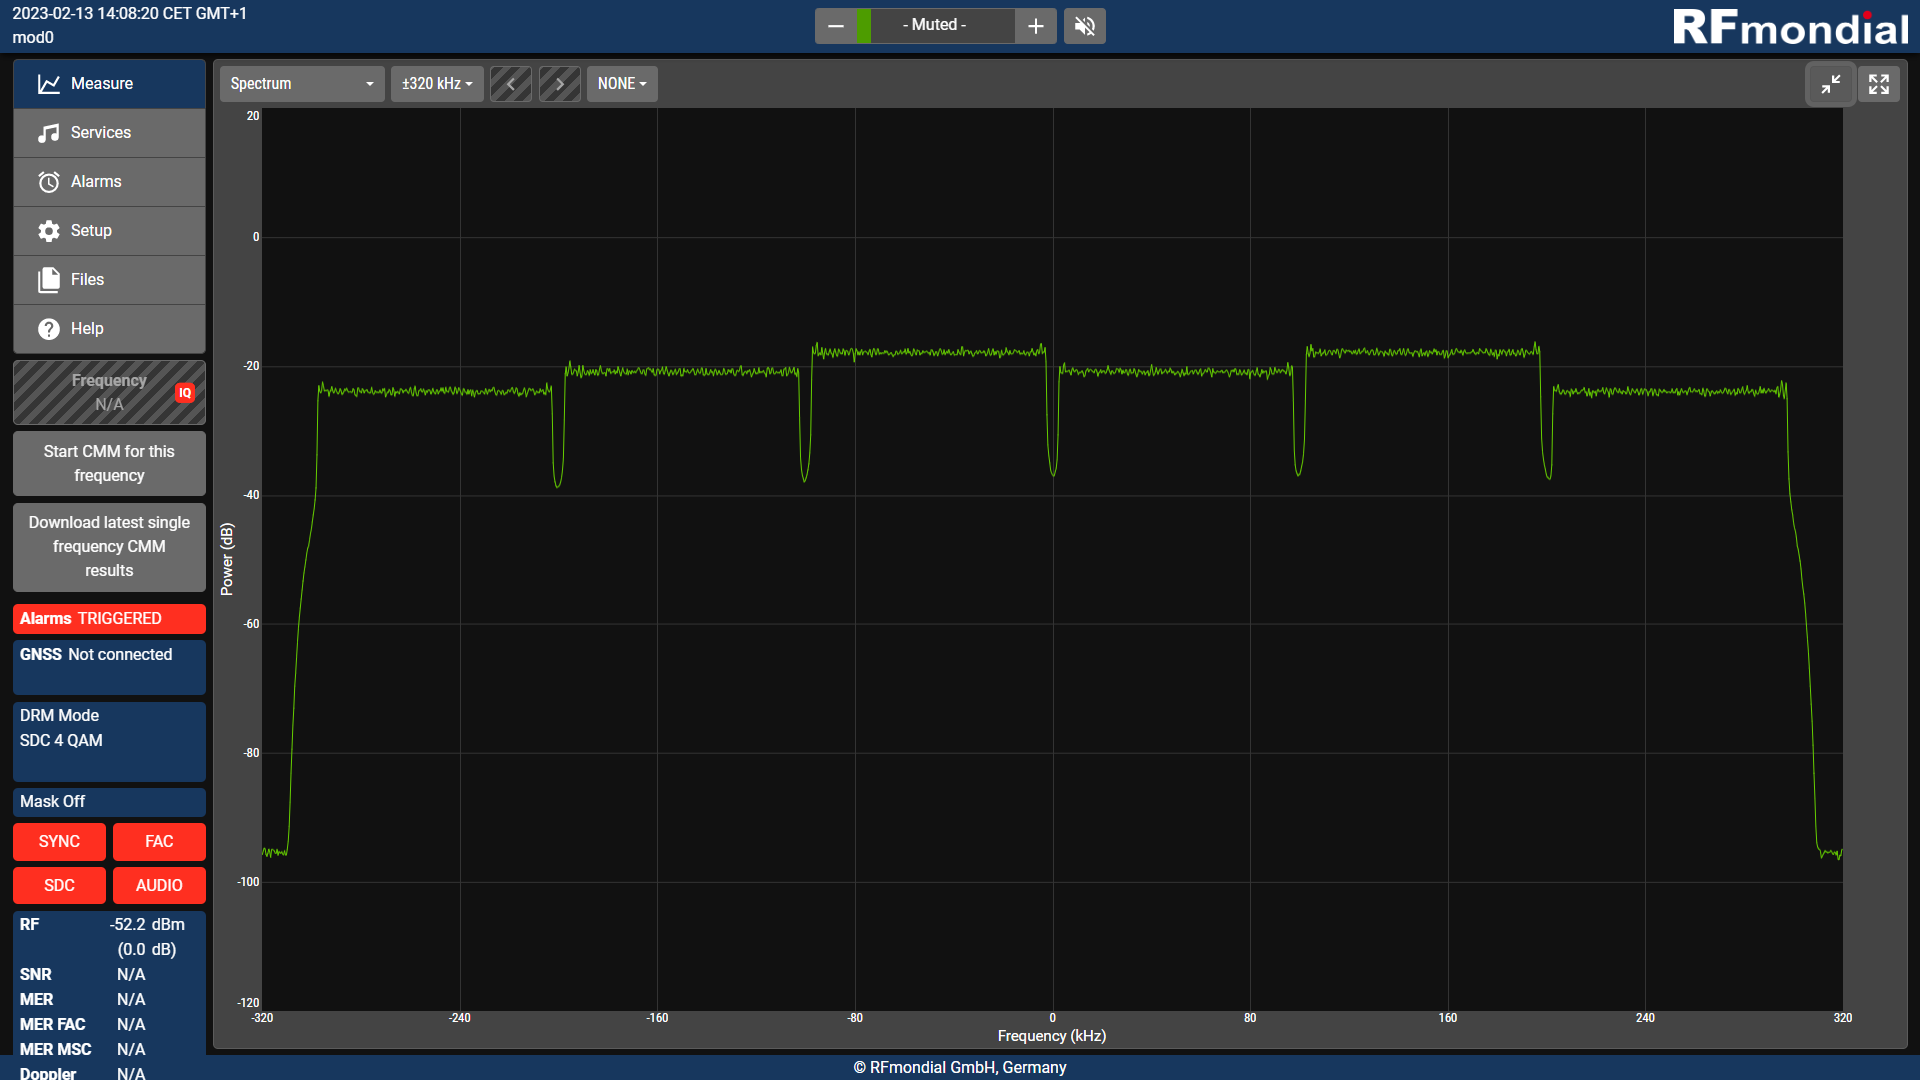1920x1080 pixels.
Task: Go to the Alarms section
Action: click(109, 182)
